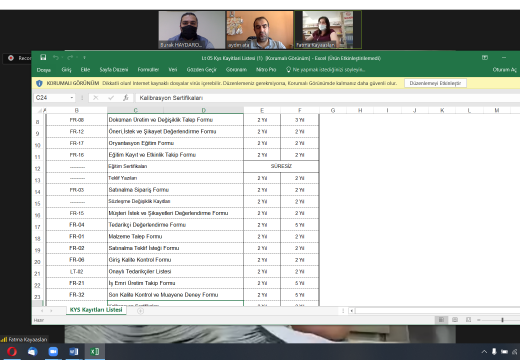Screen dimensions: 520x360
Task: Click the Protected View shield icon
Action: click(39, 83)
